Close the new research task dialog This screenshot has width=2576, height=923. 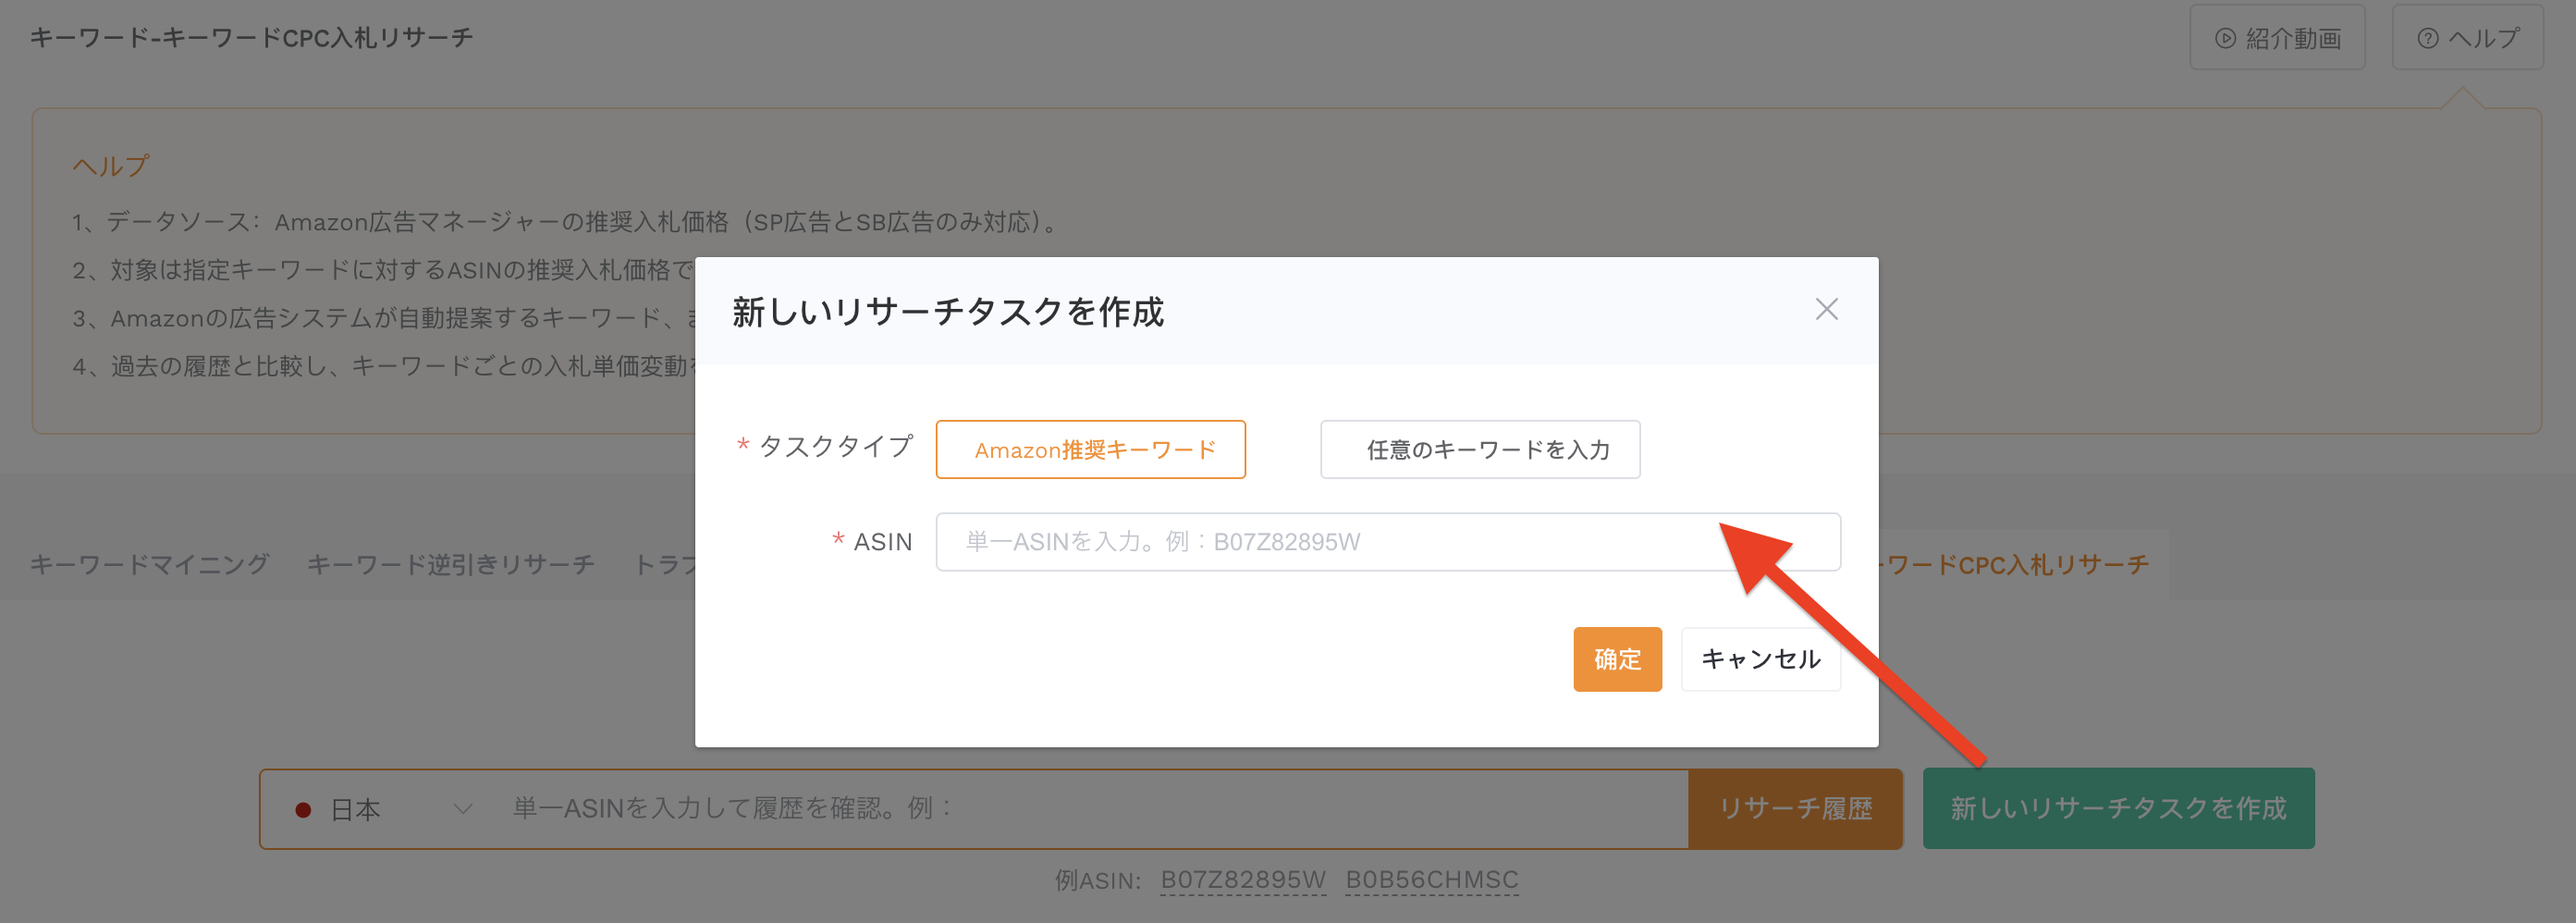coord(1826,310)
